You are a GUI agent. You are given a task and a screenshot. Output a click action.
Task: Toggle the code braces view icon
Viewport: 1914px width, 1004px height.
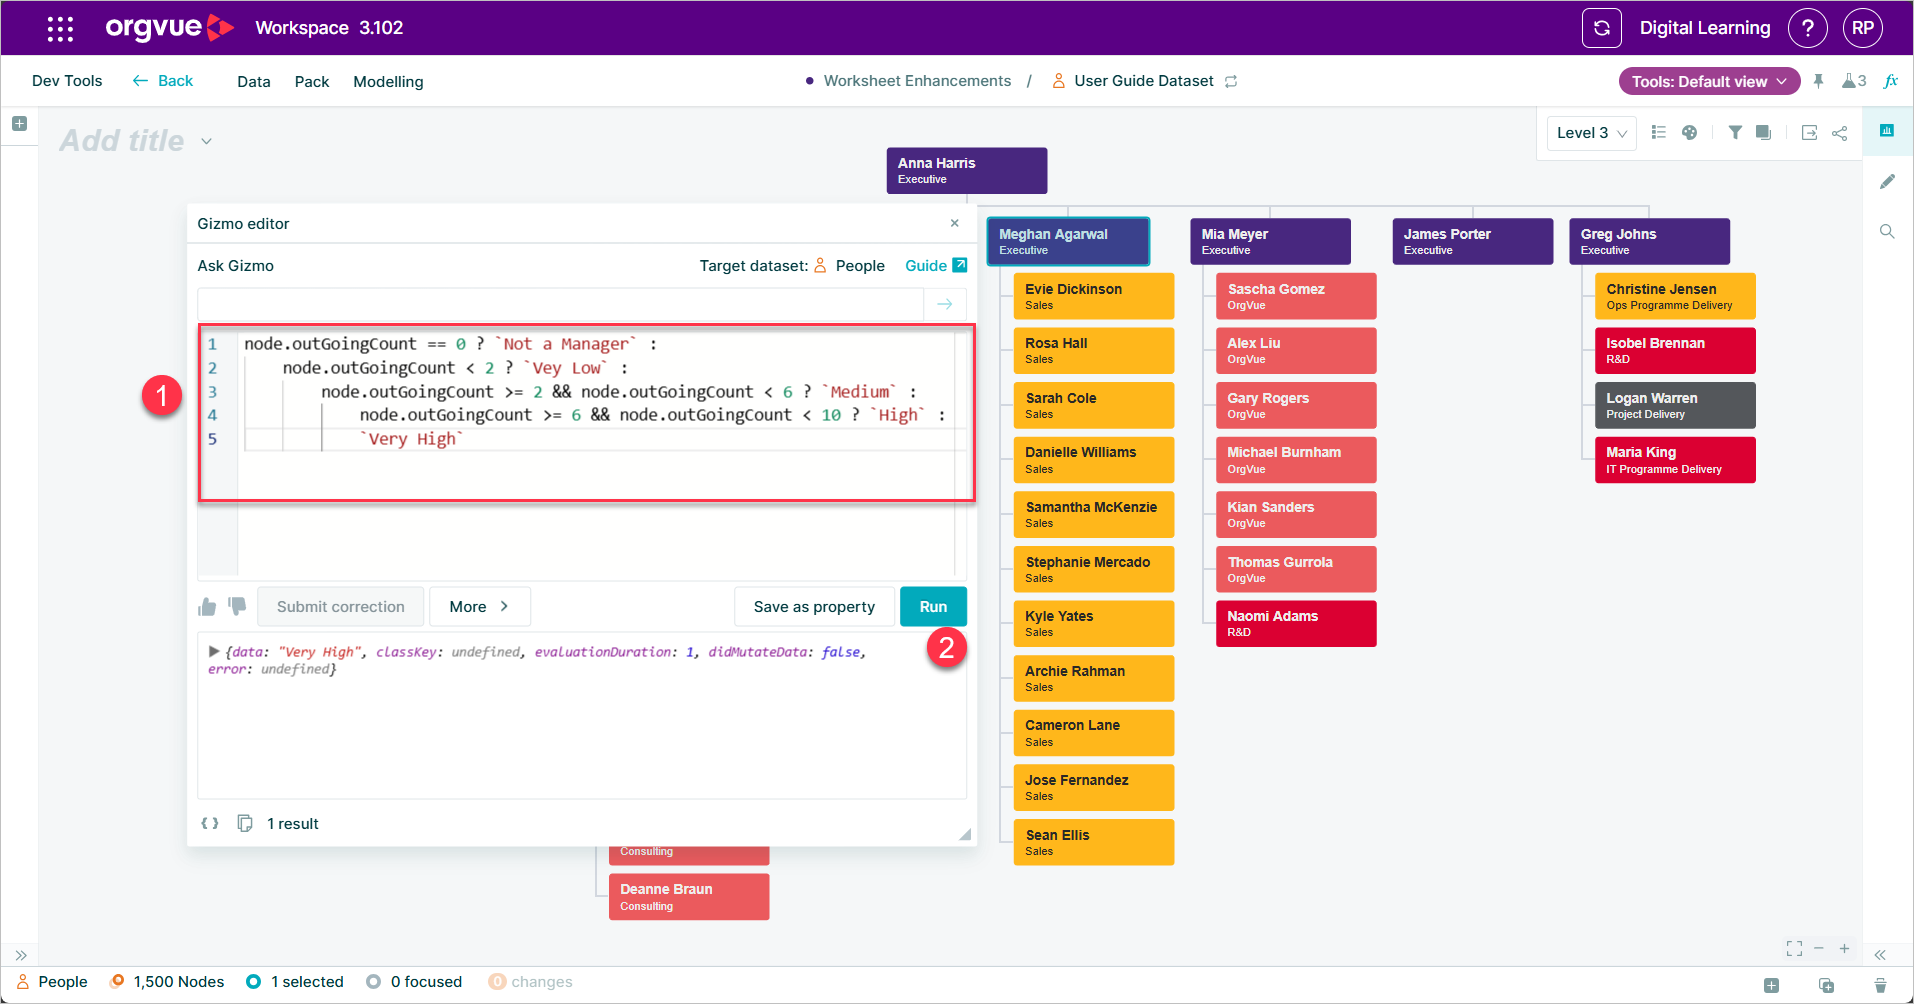[x=210, y=823]
